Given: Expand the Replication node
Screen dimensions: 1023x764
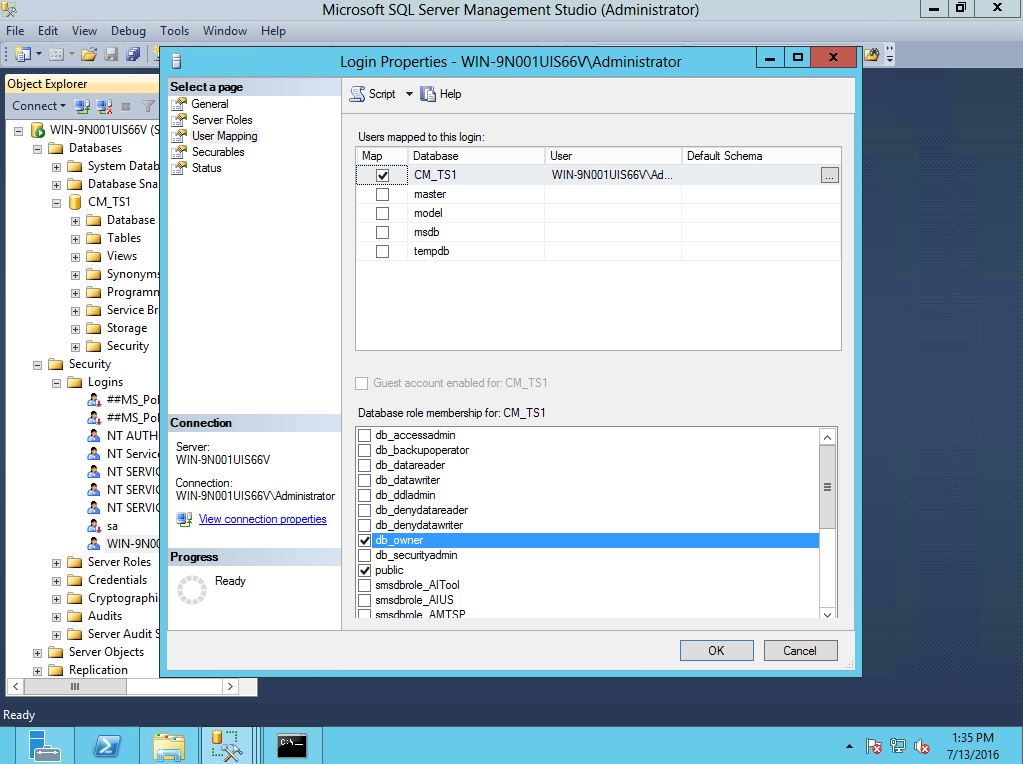Looking at the screenshot, I should click(x=38, y=671).
